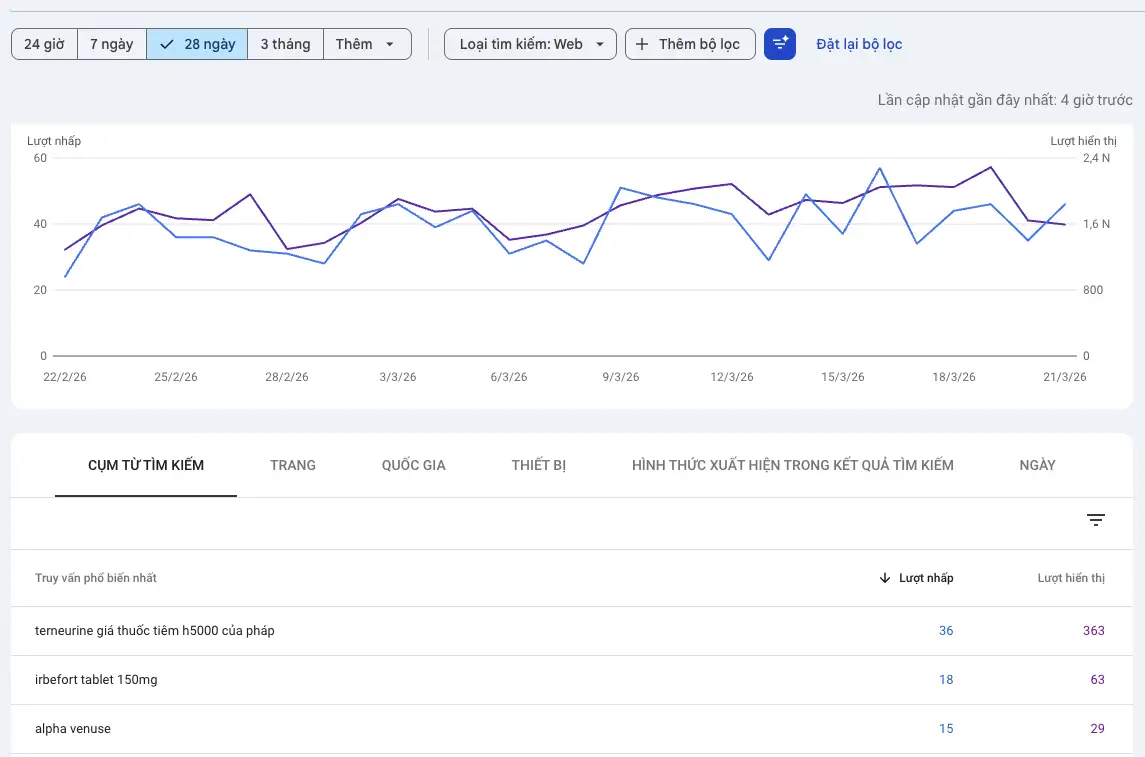Click the Đặt lại bộ lọc link

pos(859,44)
